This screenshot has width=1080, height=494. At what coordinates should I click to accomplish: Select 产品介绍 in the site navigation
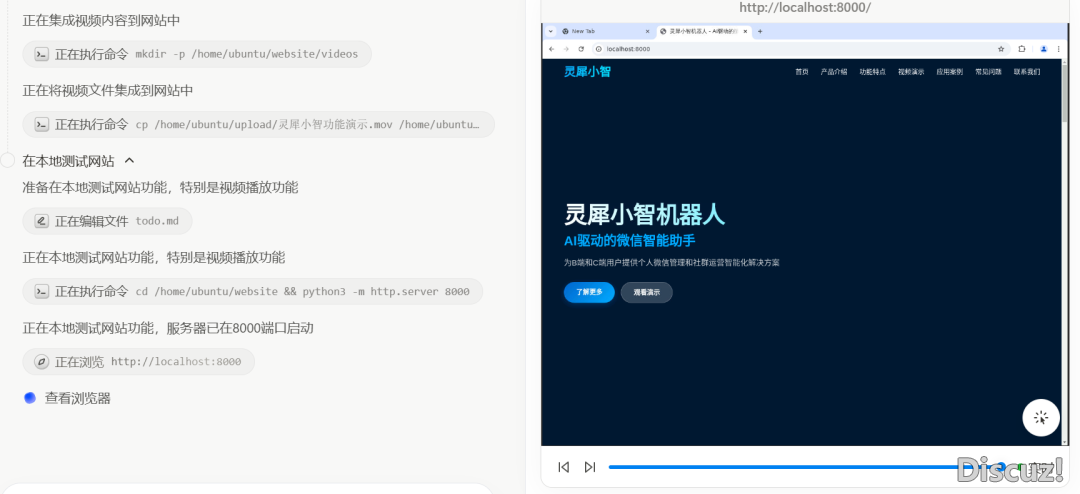pyautogui.click(x=833, y=72)
